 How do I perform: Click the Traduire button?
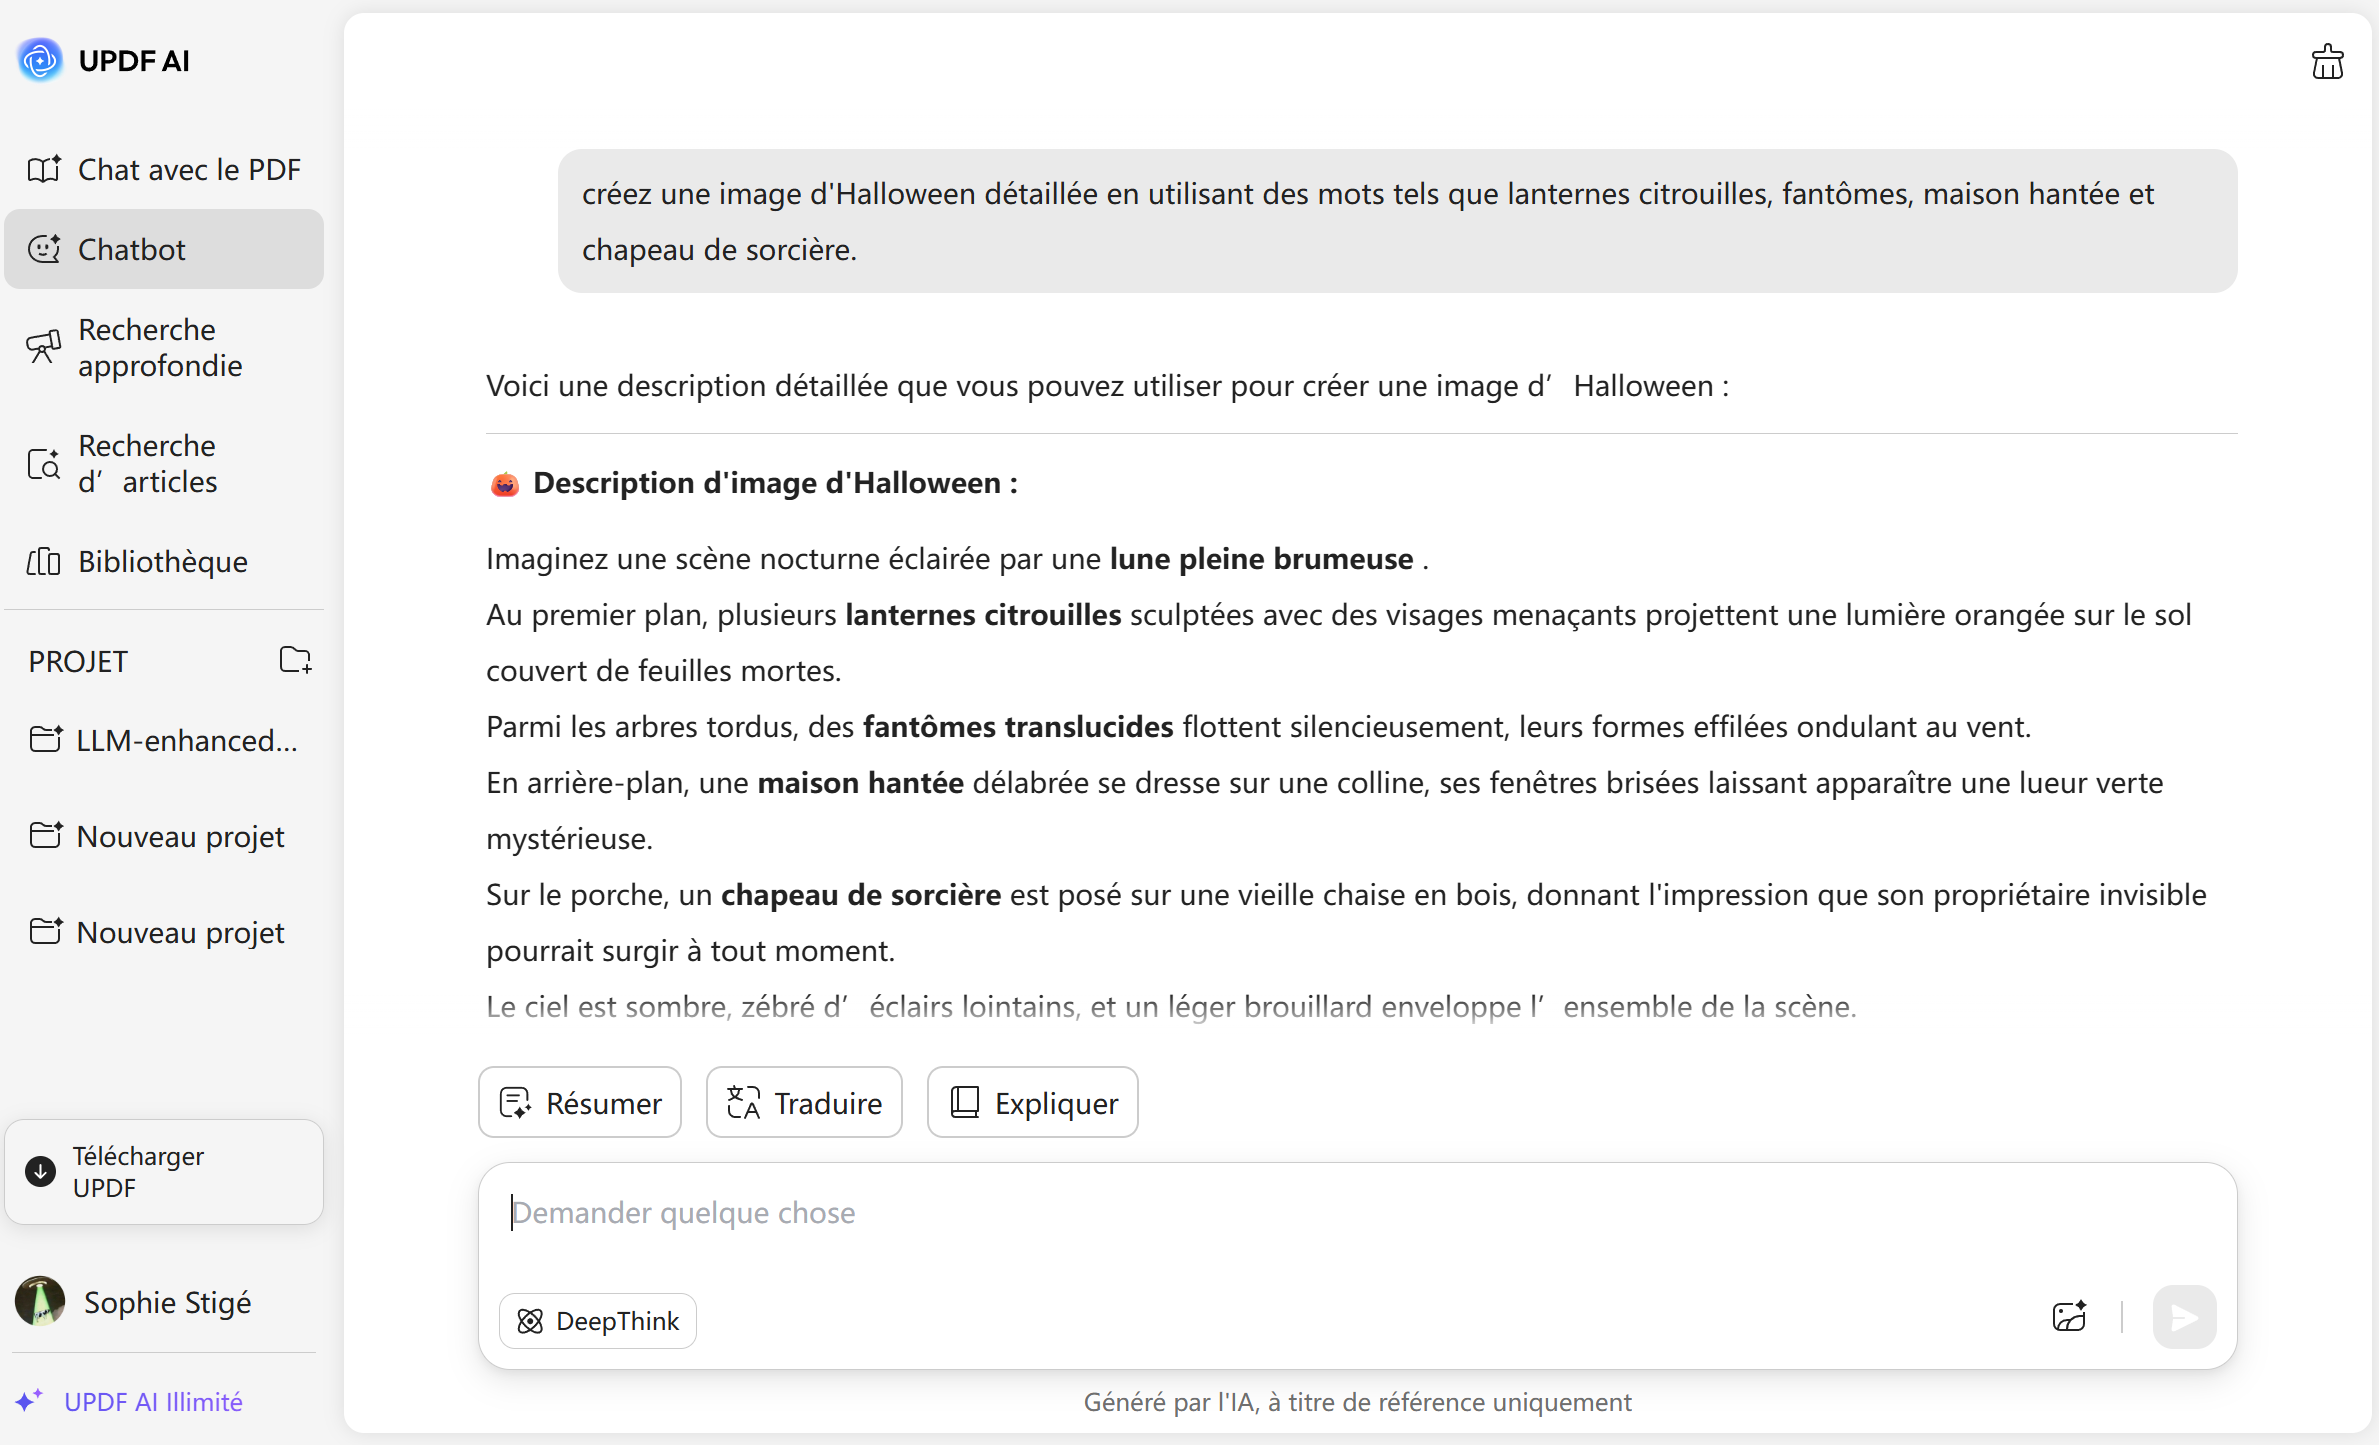click(x=804, y=1102)
